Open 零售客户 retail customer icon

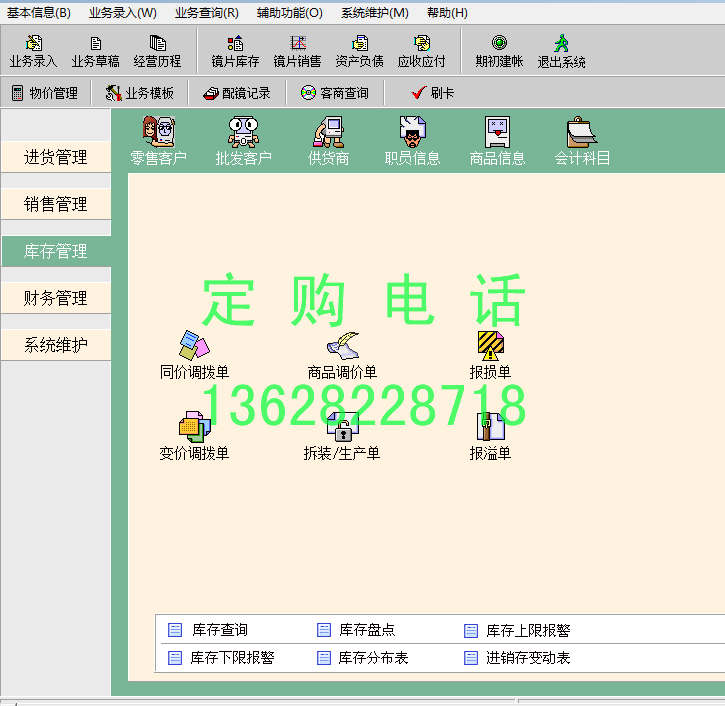point(158,141)
